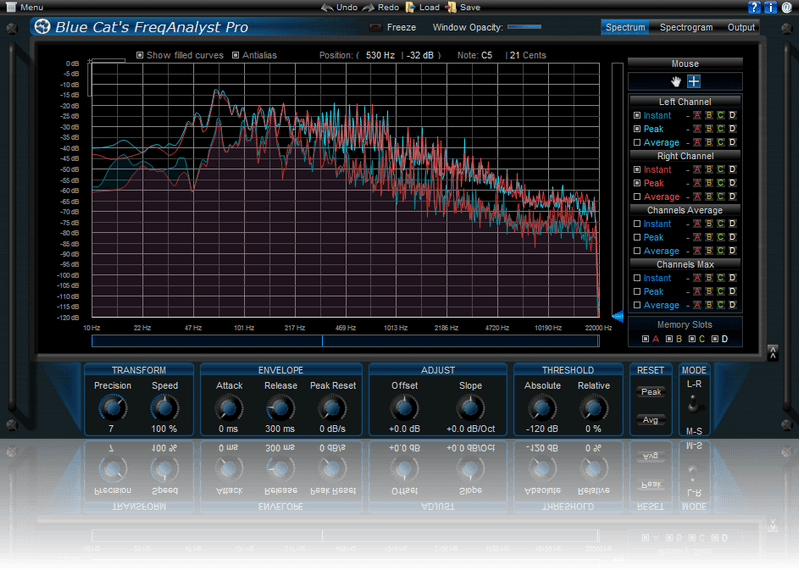Open the Menu icon at top left
The height and width of the screenshot is (570, 800).
[x=11, y=7]
